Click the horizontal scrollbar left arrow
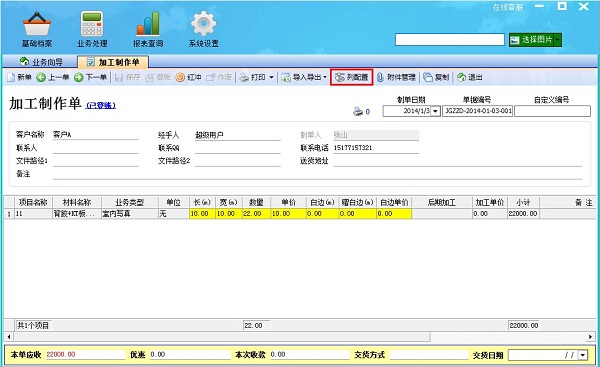The image size is (600, 367). point(9,337)
